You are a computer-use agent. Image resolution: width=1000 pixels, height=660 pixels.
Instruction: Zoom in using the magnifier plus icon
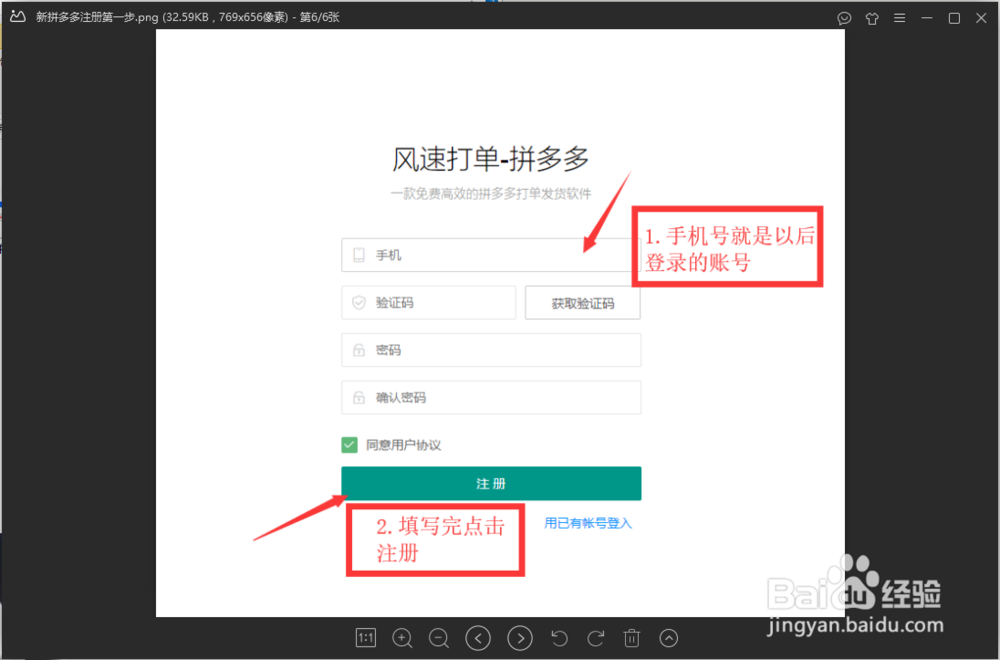[402, 638]
